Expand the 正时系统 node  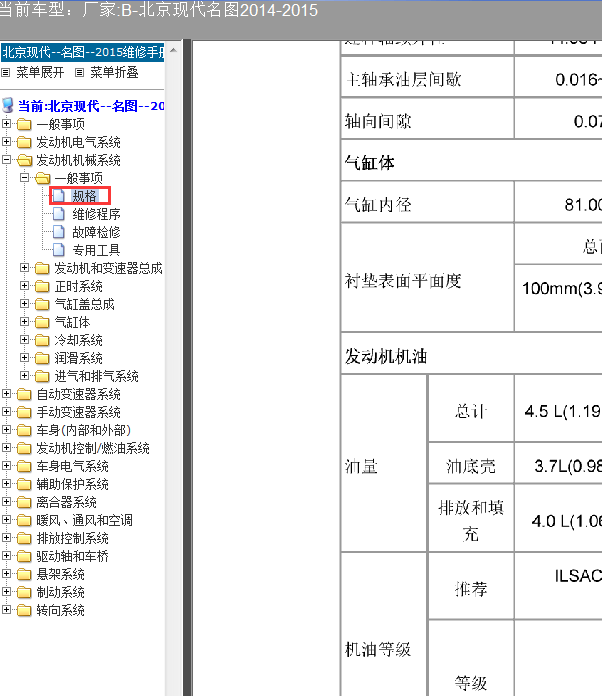pos(24,286)
